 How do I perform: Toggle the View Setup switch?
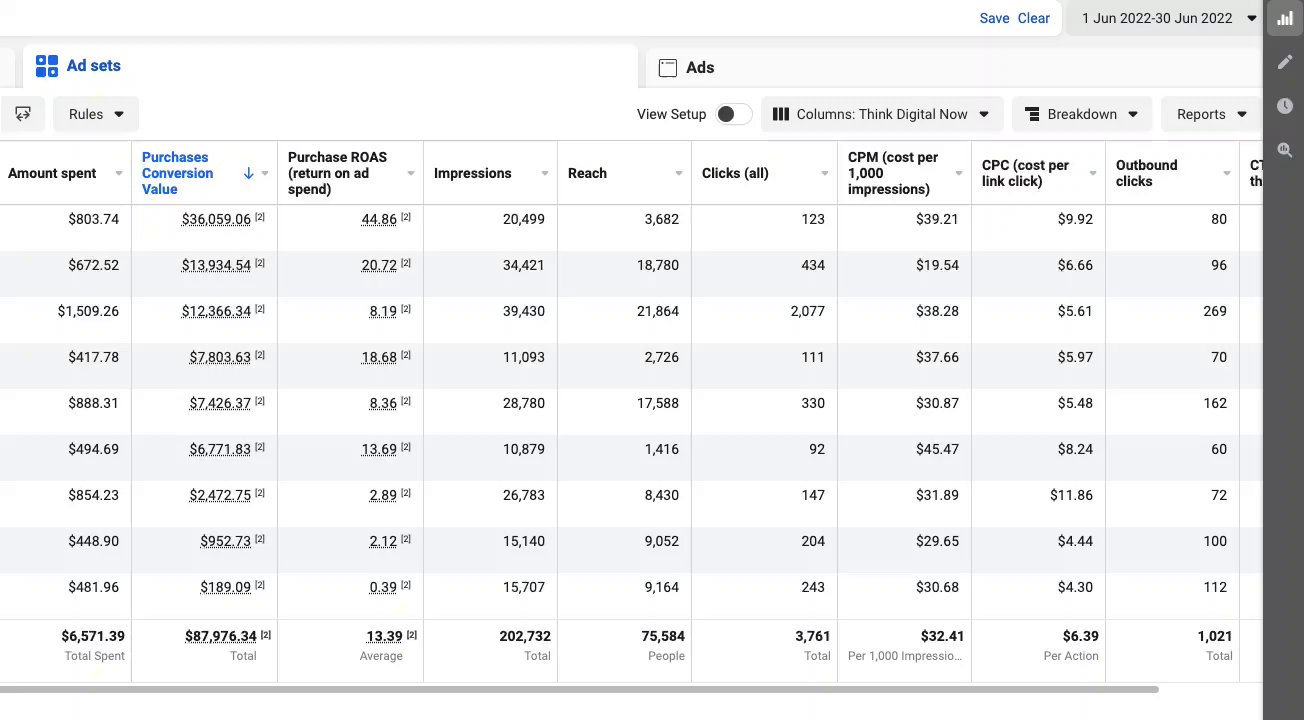click(x=733, y=114)
